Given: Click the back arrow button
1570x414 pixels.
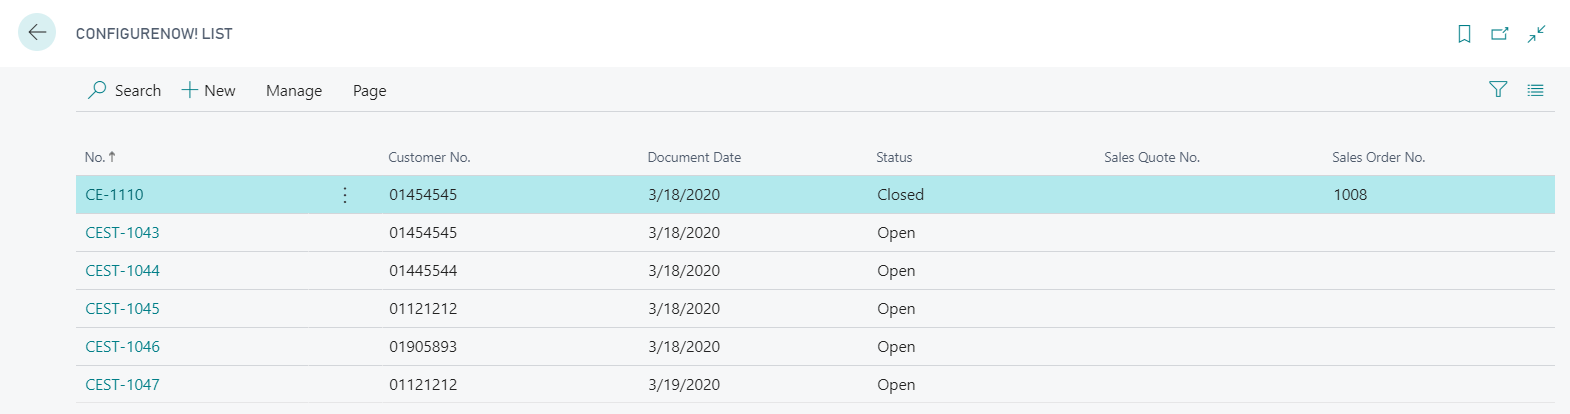Looking at the screenshot, I should tap(37, 33).
